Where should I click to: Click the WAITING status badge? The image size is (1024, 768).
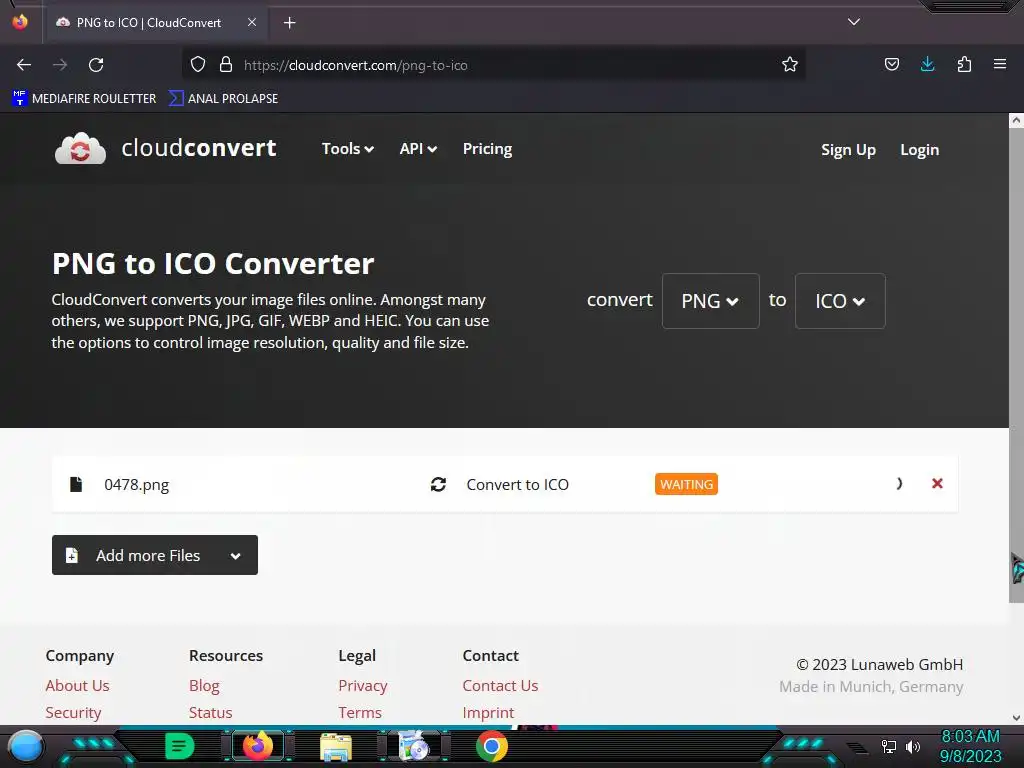point(686,484)
